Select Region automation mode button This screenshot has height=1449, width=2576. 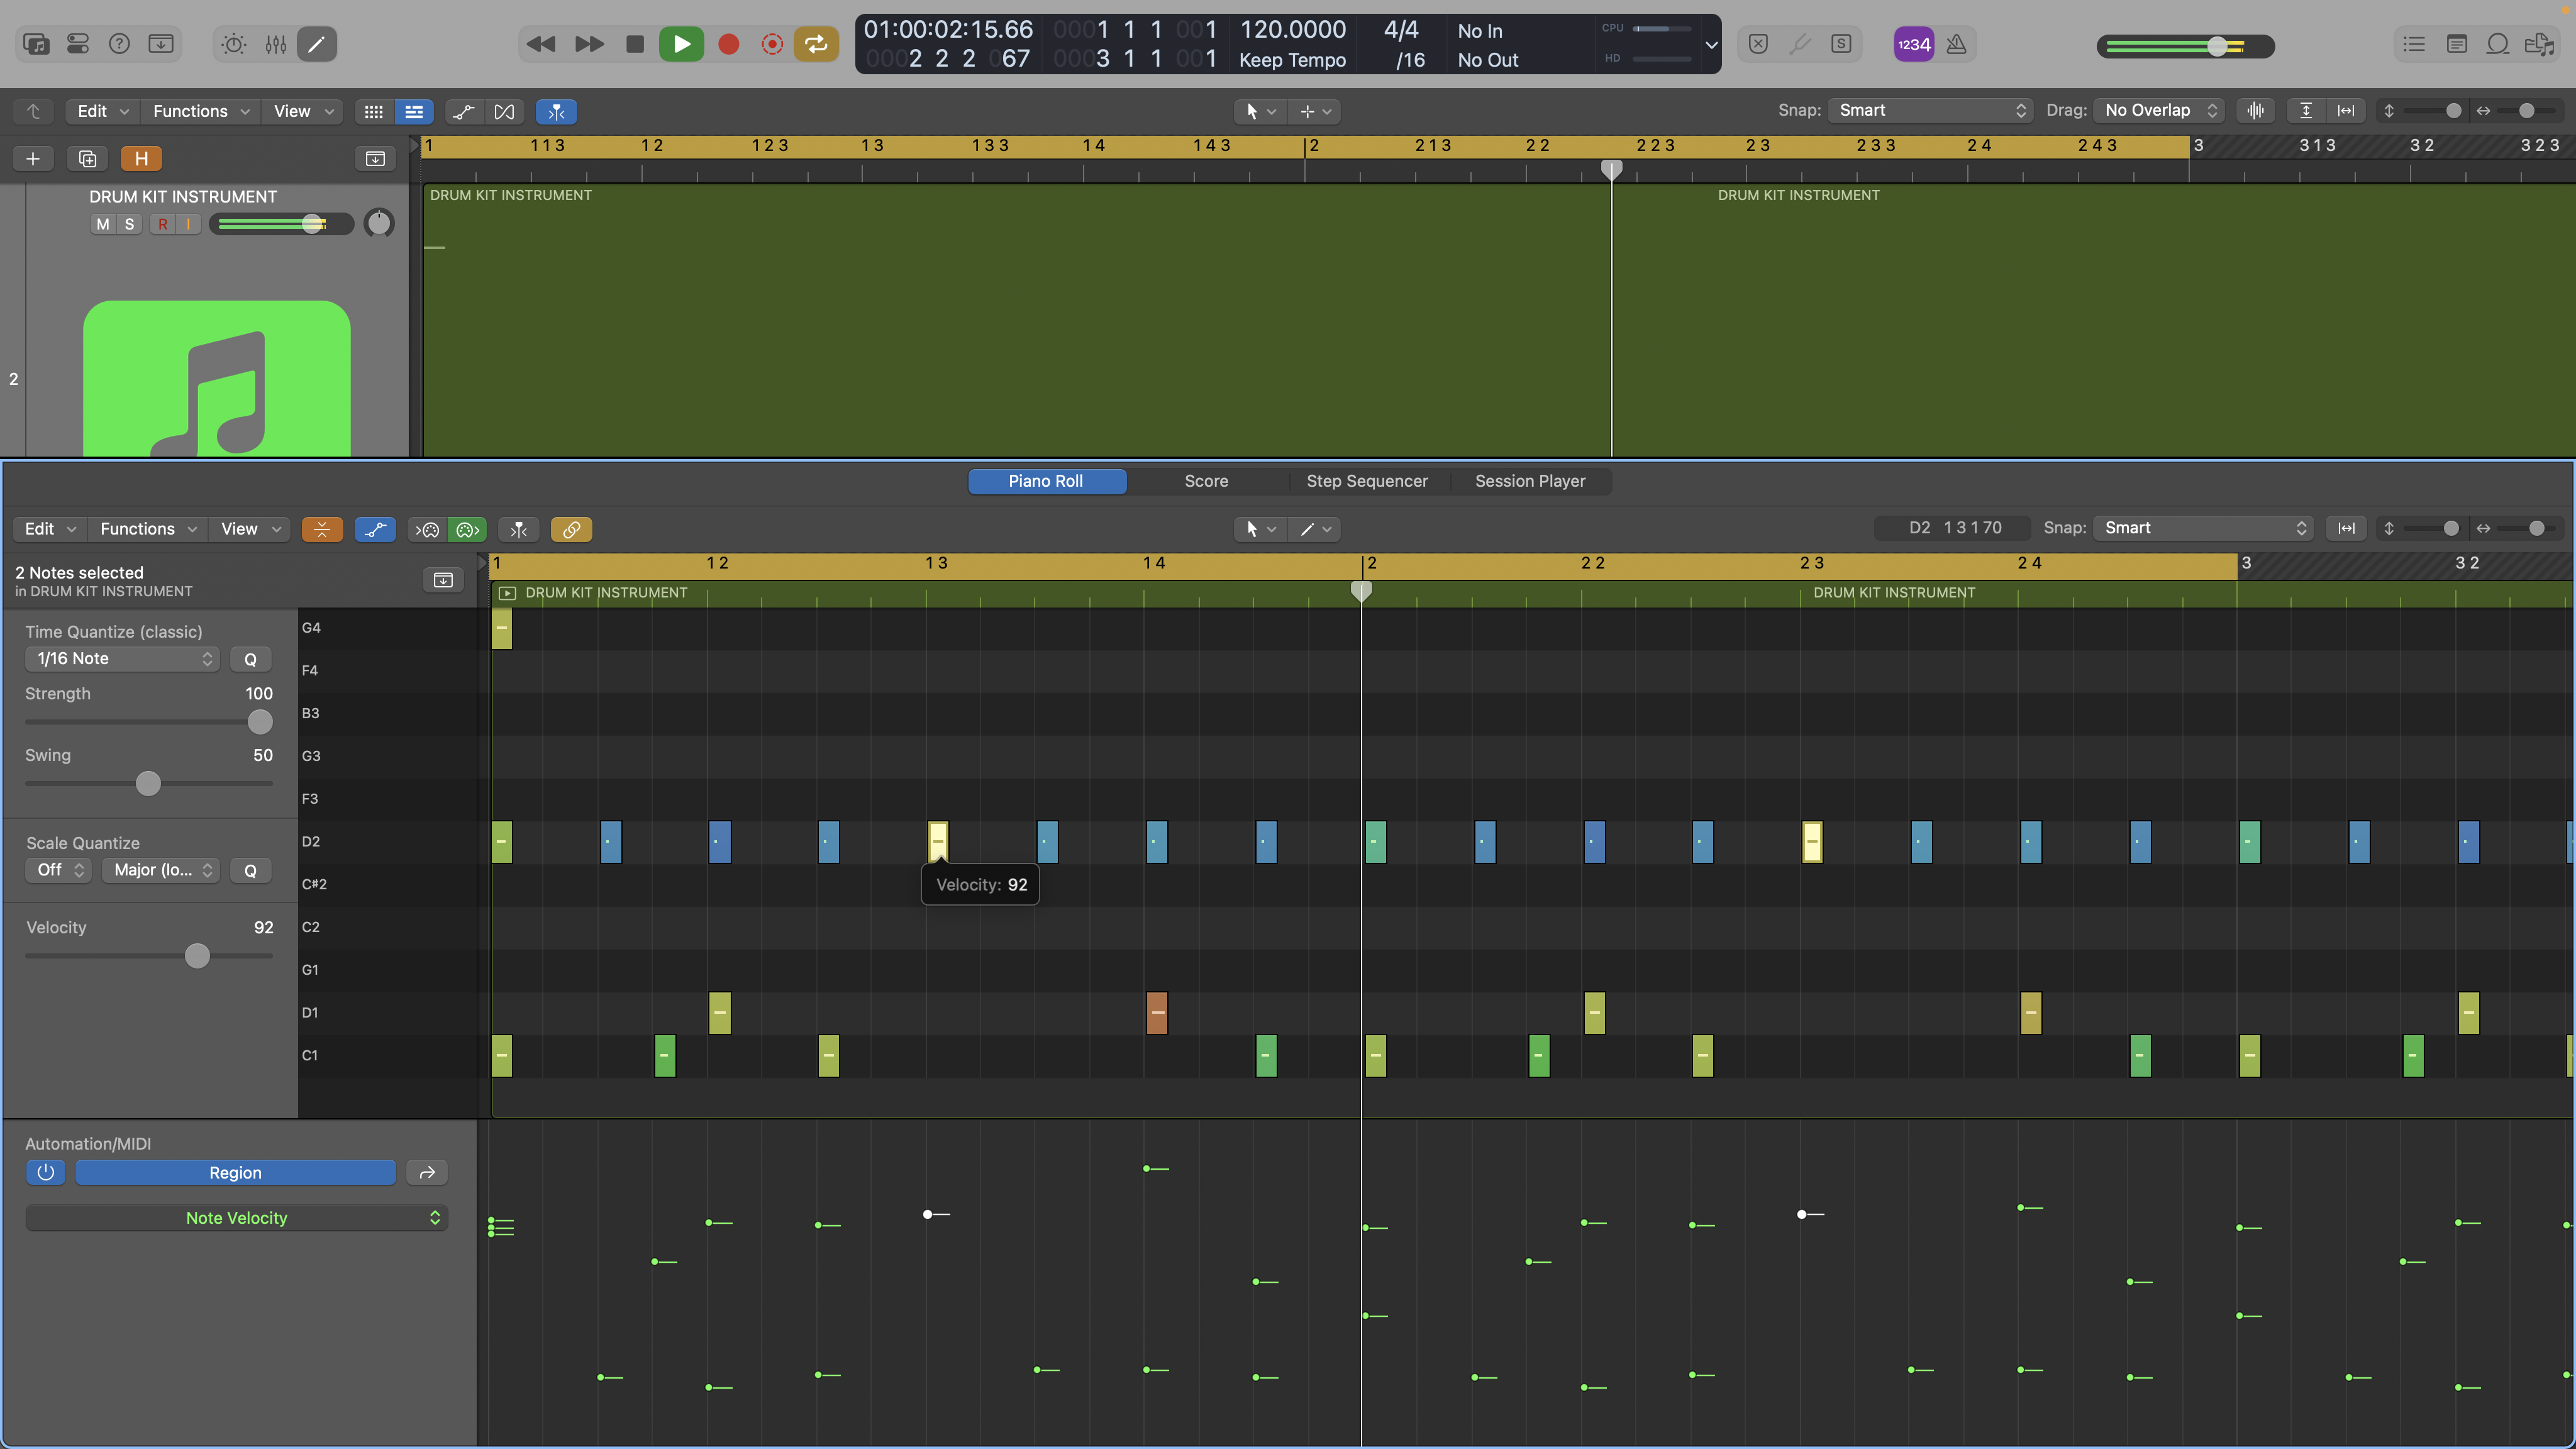tap(235, 1172)
